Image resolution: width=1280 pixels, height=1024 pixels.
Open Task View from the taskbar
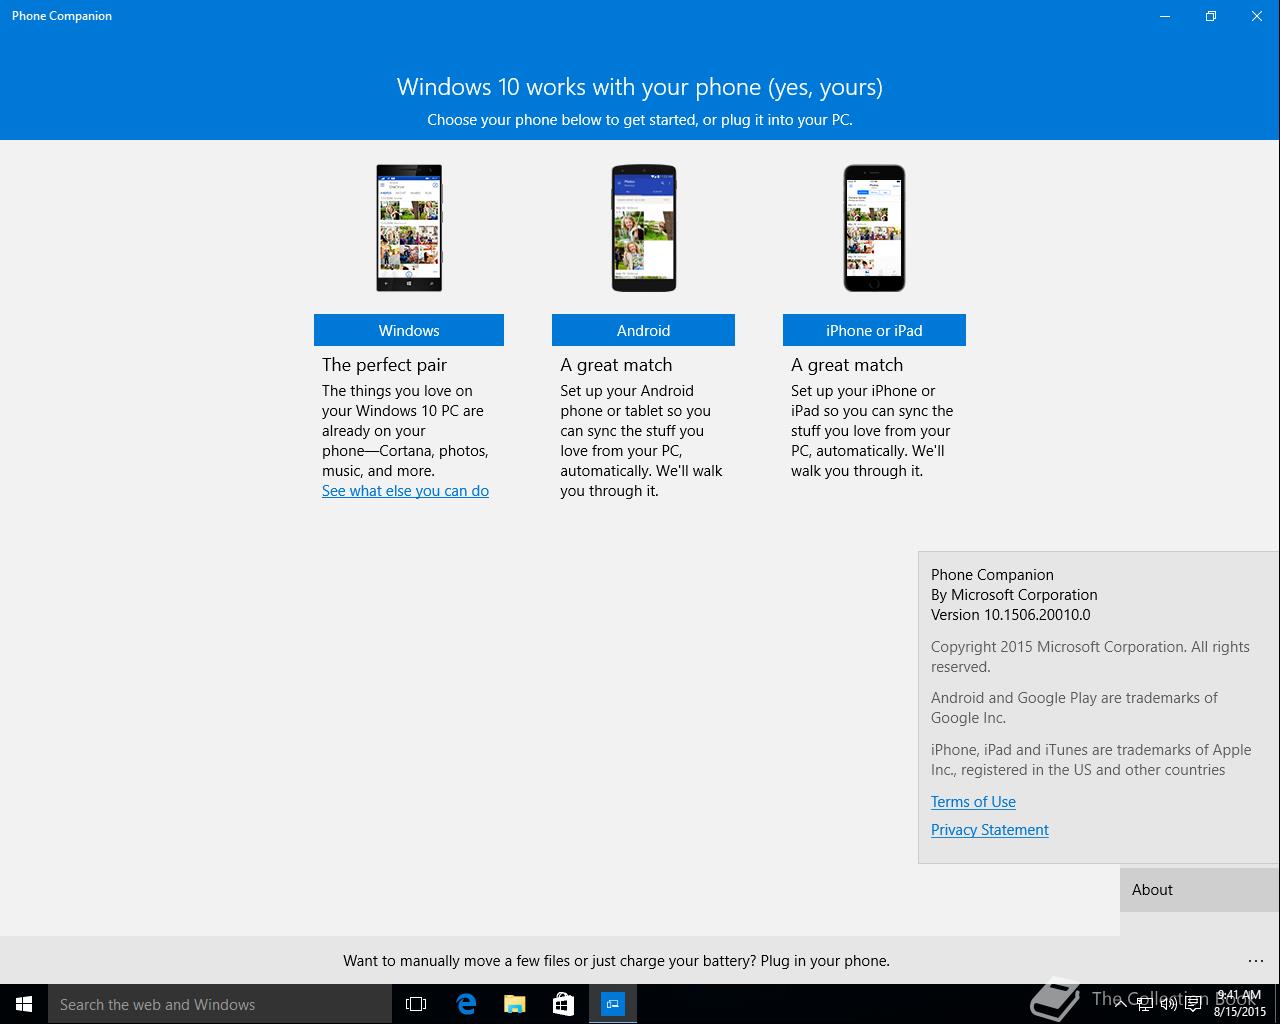(416, 1004)
